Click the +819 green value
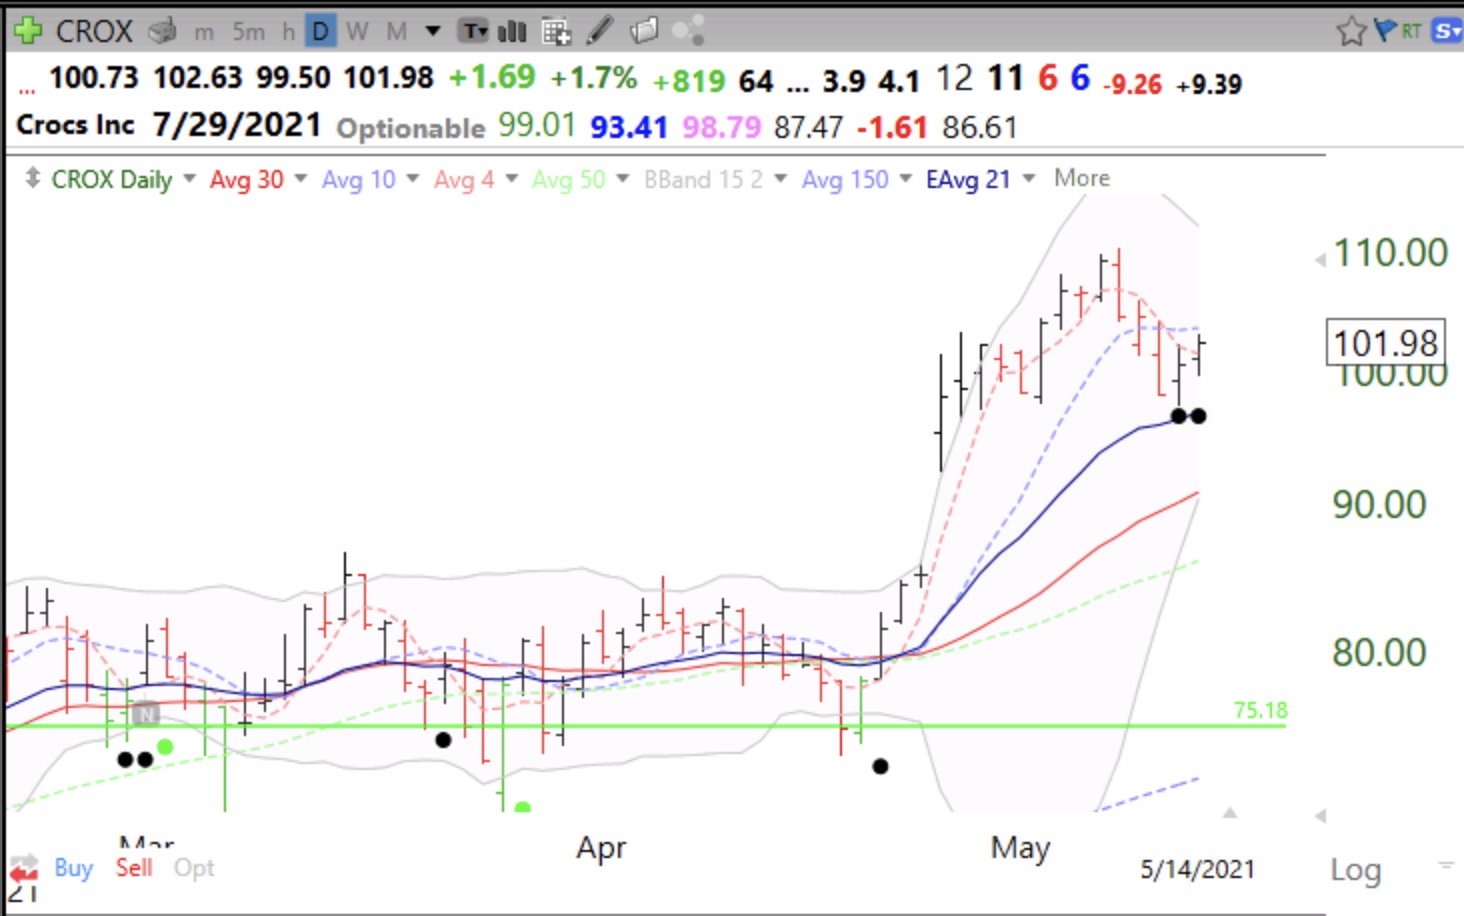 pyautogui.click(x=689, y=81)
